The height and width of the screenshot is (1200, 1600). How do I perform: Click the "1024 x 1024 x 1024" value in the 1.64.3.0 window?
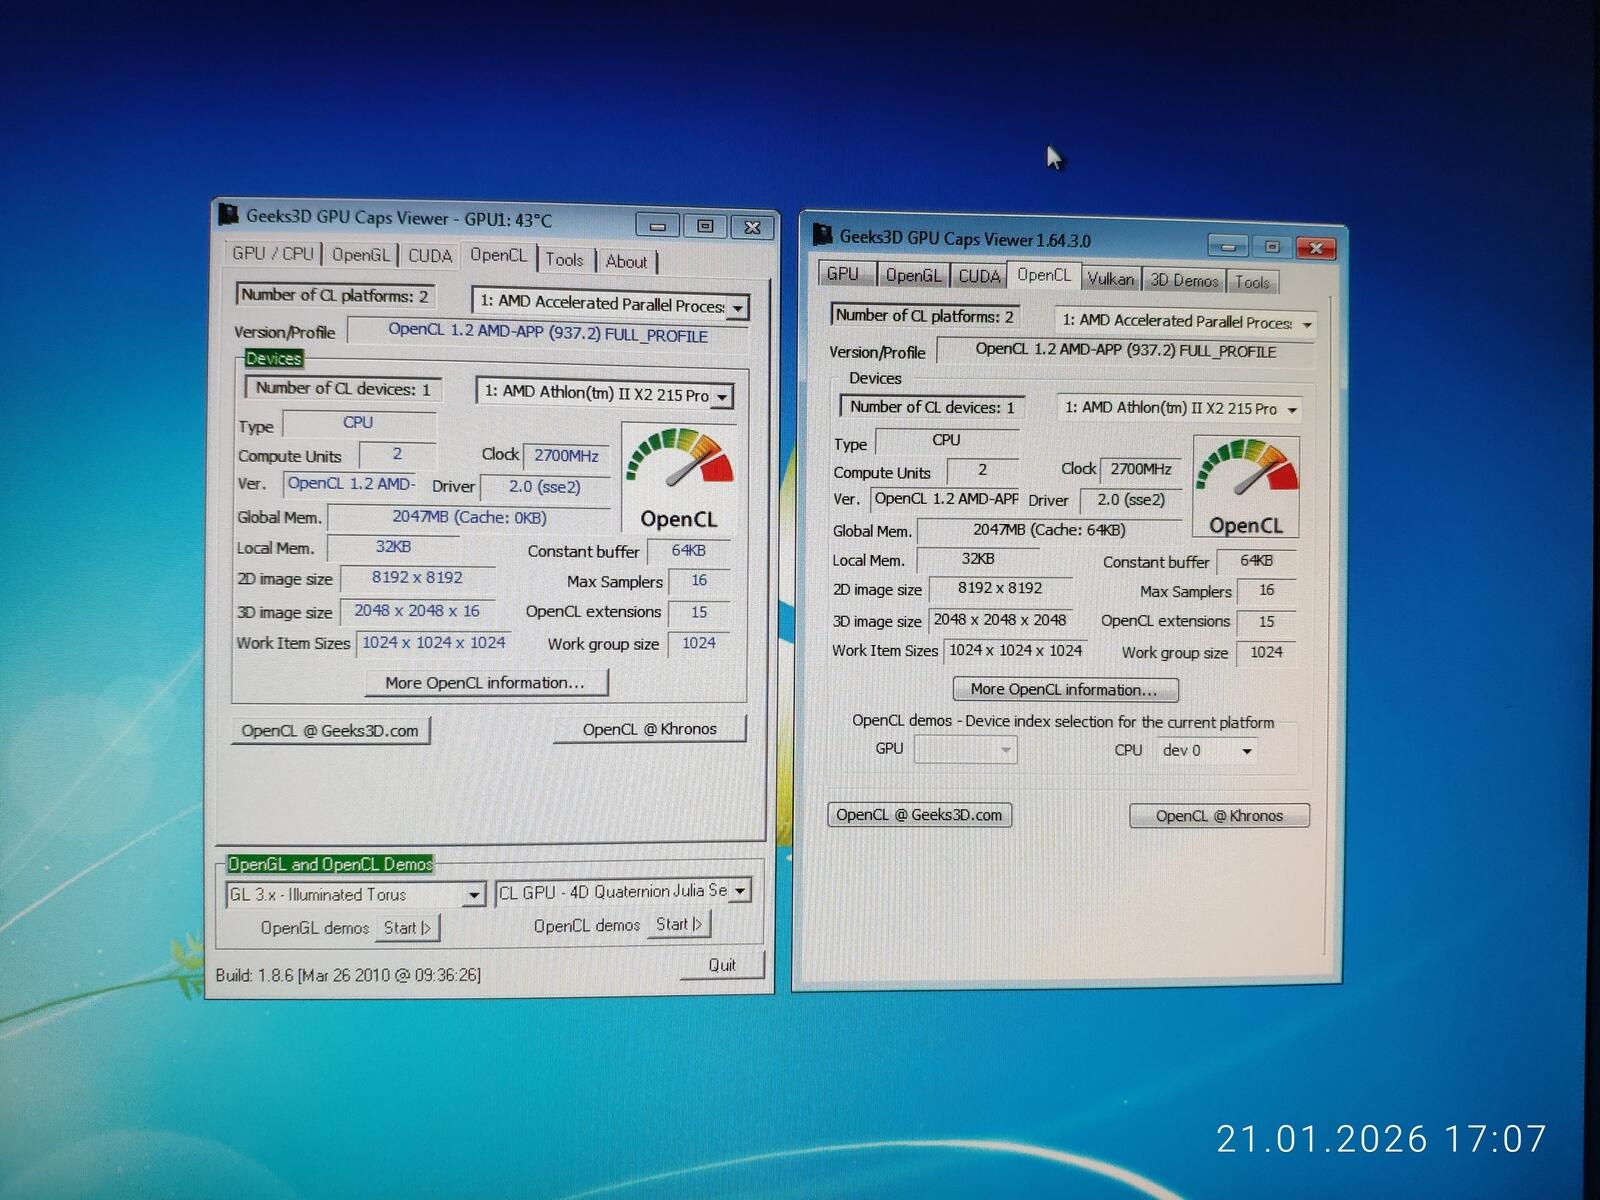(x=1016, y=650)
